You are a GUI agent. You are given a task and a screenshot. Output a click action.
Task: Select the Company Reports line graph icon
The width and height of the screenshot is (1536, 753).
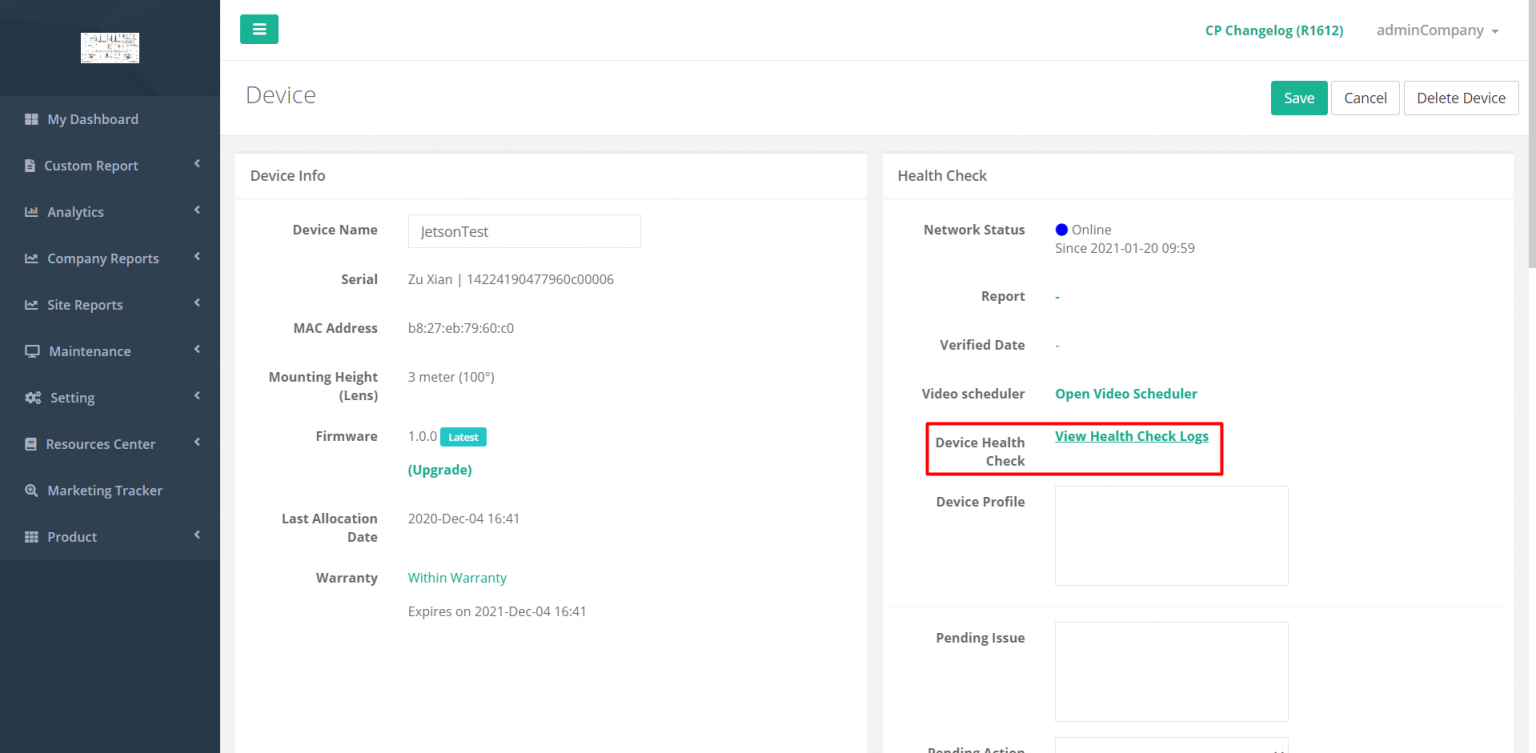(x=30, y=258)
